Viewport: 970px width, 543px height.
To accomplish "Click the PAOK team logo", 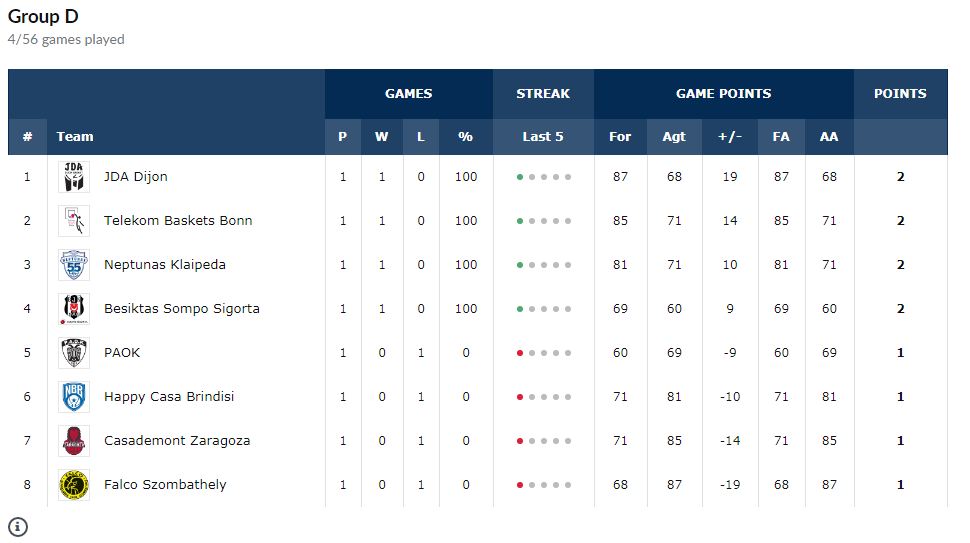I will pos(74,353).
